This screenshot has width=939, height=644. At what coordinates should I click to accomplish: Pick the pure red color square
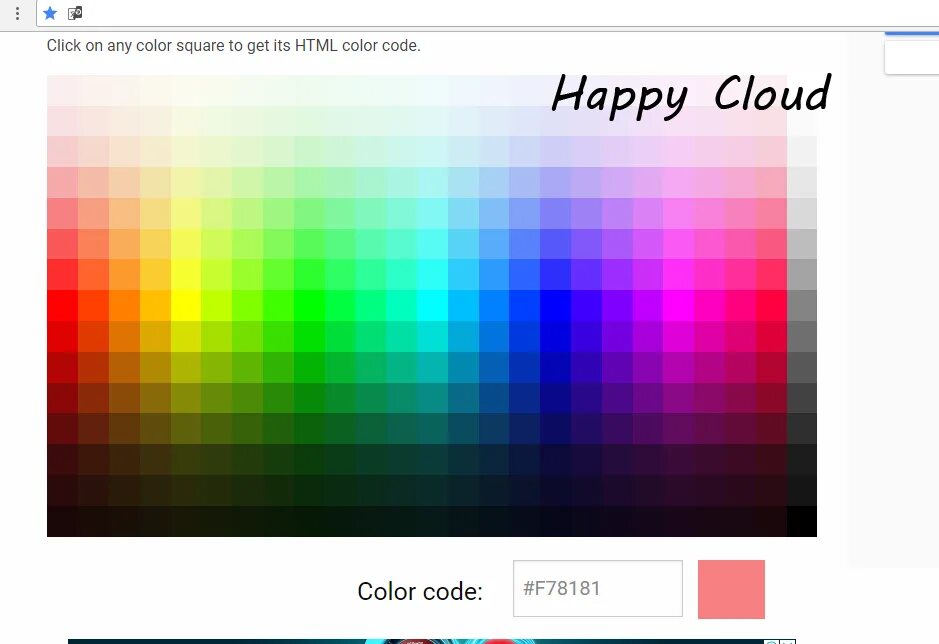pos(62,305)
